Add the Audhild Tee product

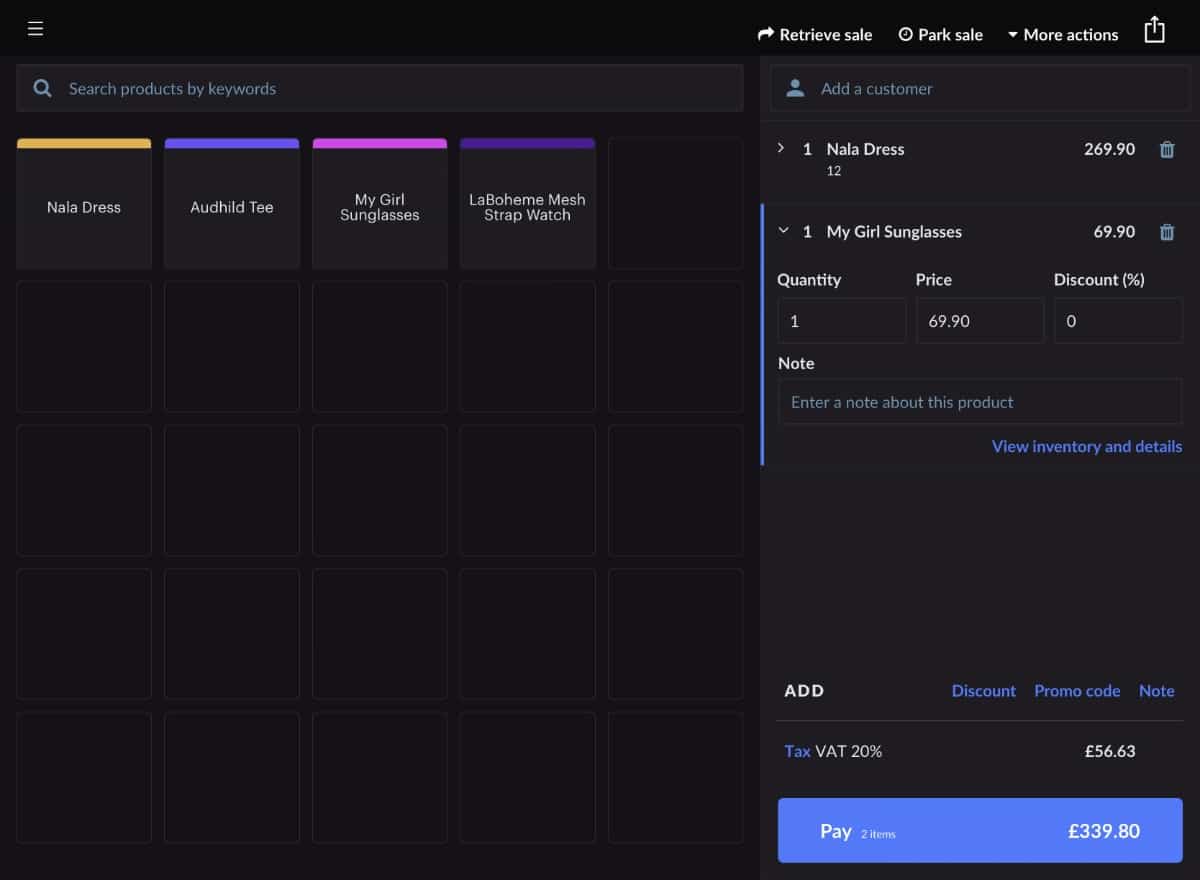pyautogui.click(x=232, y=207)
